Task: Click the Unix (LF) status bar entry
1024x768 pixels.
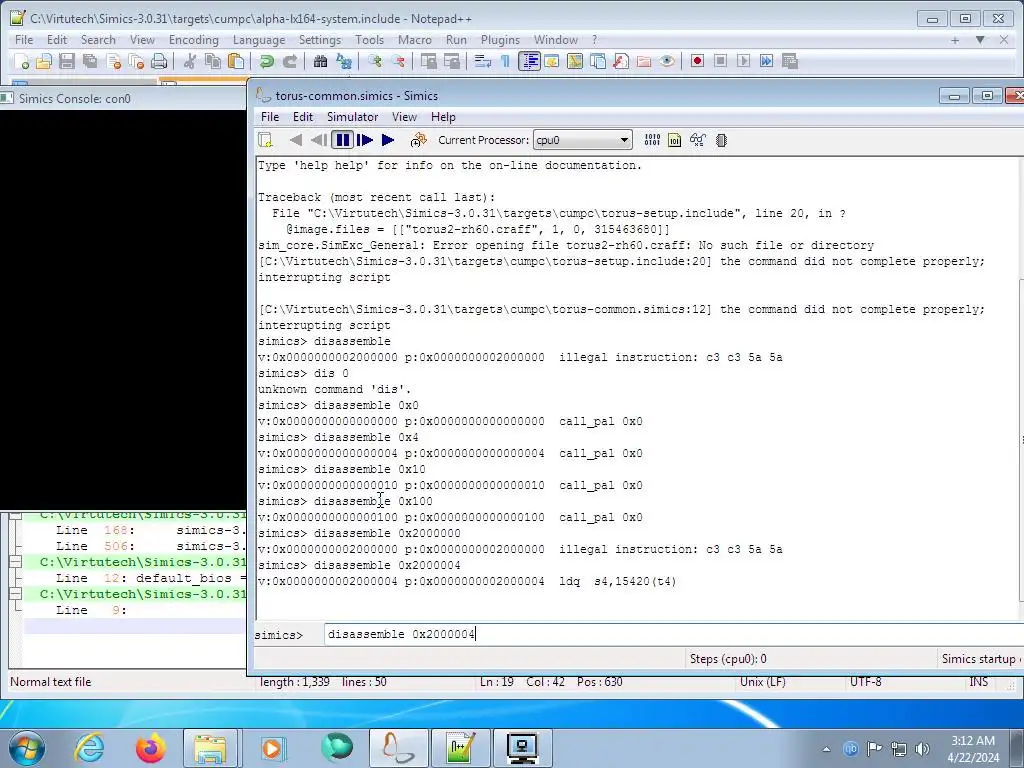Action: [762, 682]
